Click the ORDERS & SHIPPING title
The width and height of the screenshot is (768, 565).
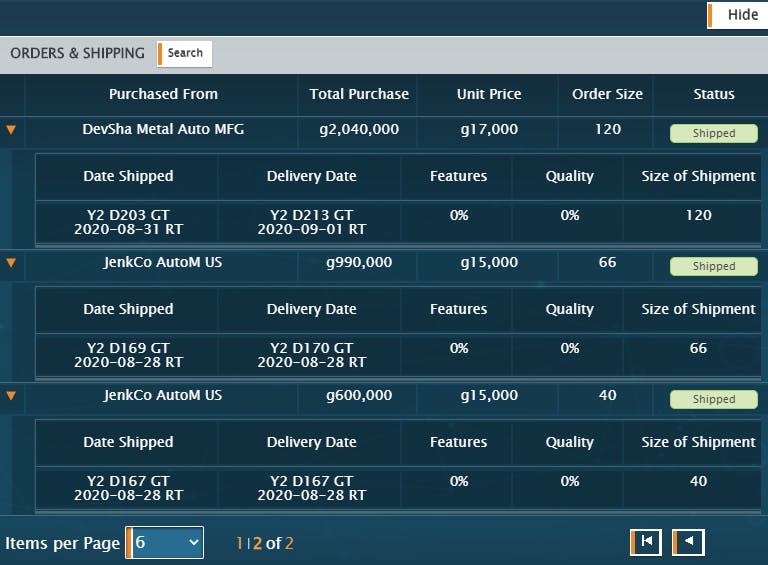[x=77, y=53]
